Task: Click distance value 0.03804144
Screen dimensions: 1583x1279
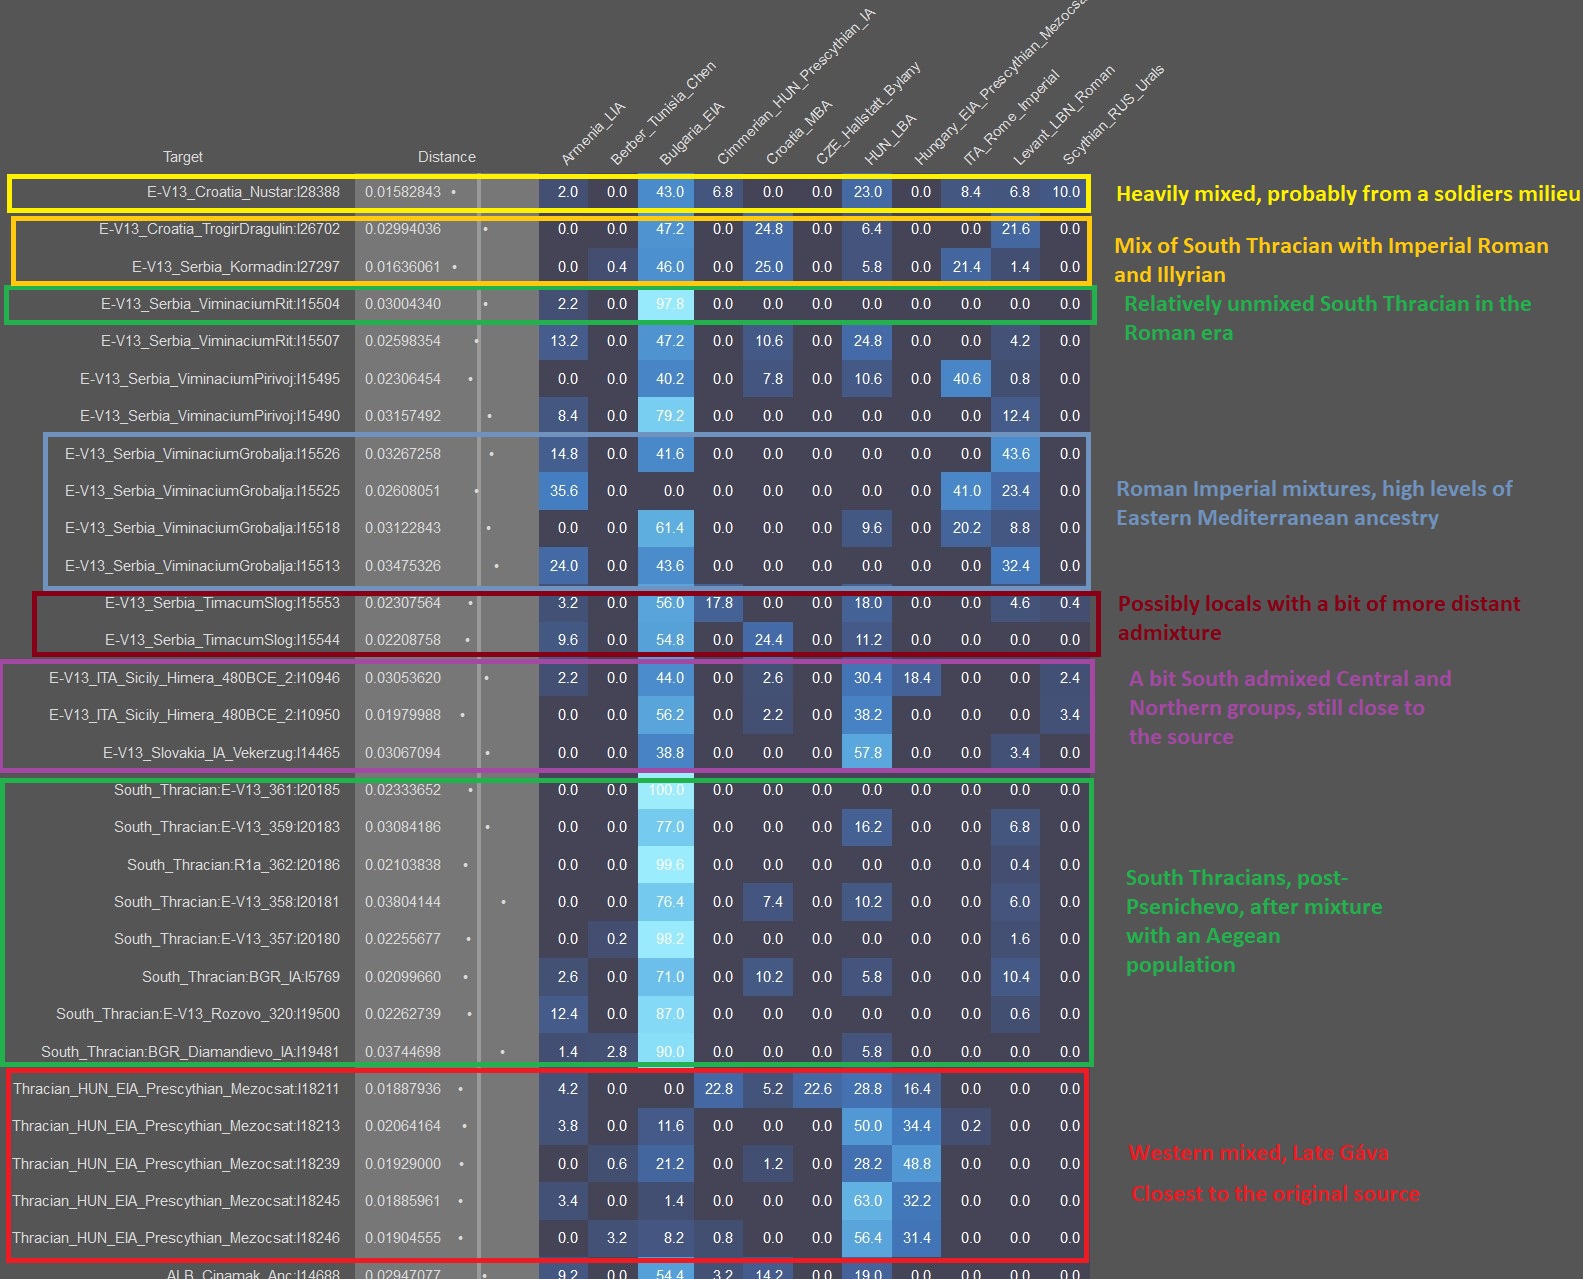Action: pyautogui.click(x=402, y=902)
